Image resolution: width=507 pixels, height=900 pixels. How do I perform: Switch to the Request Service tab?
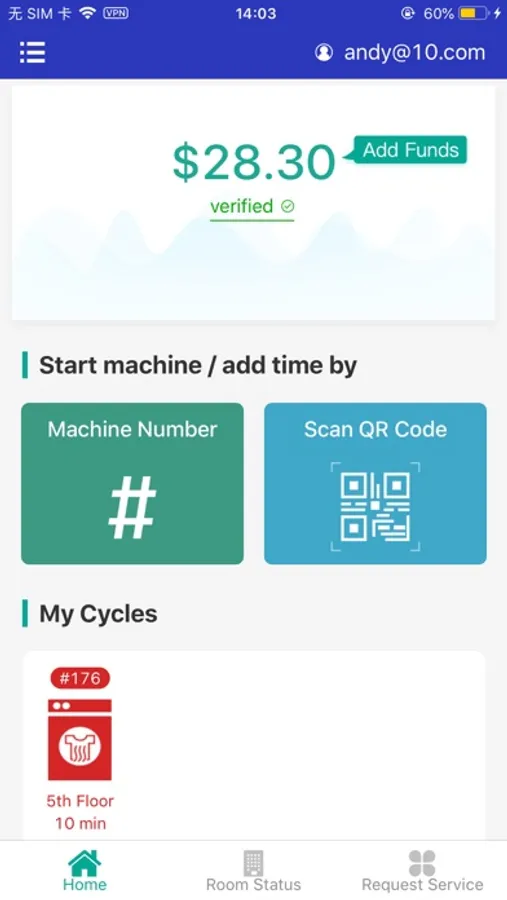pos(422,871)
